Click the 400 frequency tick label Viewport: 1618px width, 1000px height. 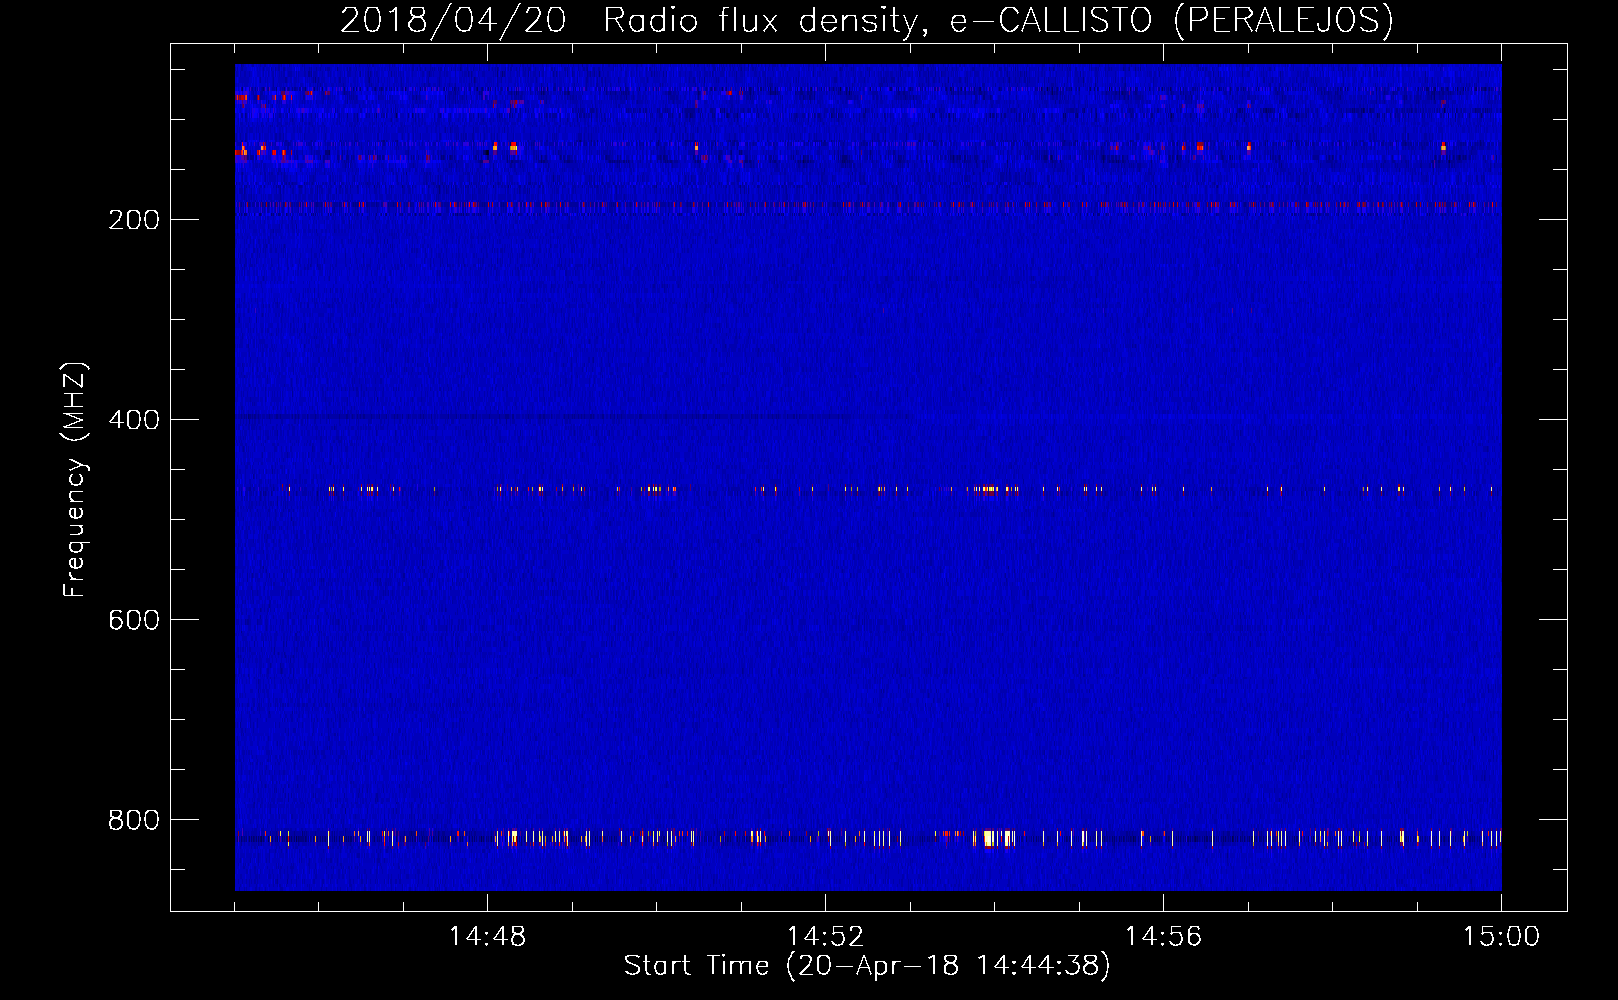tap(134, 420)
